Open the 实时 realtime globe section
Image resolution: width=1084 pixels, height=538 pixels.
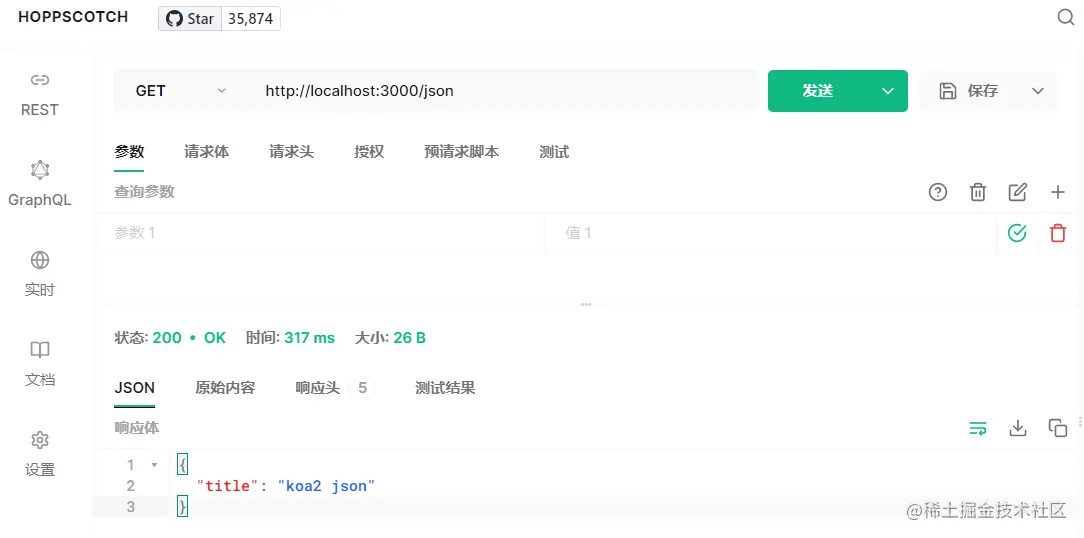coord(39,275)
